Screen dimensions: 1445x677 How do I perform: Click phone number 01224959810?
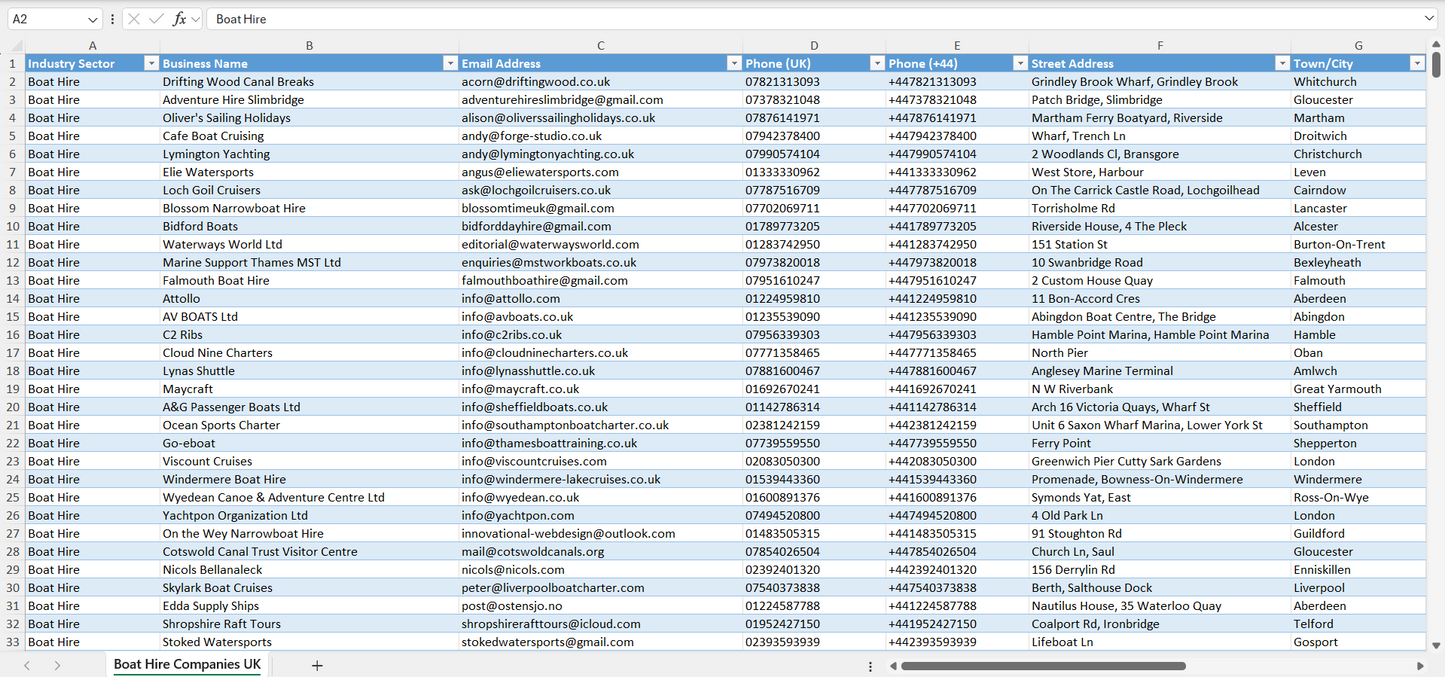coord(814,298)
